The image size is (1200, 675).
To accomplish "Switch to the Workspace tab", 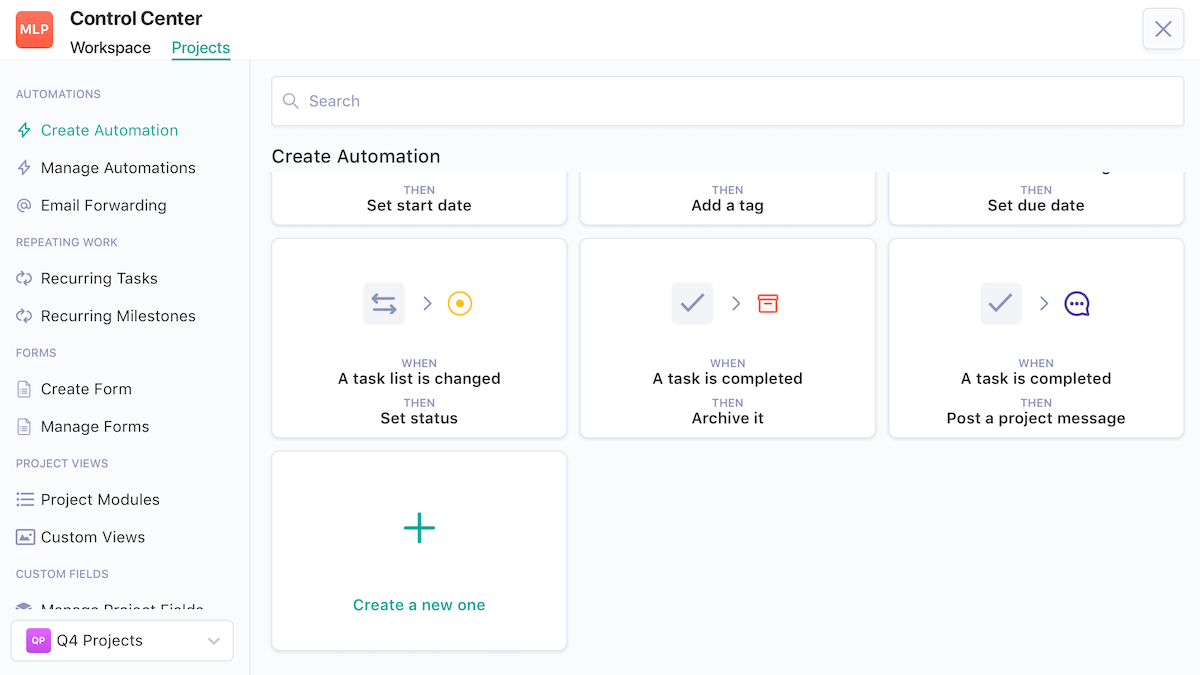I will [x=110, y=48].
